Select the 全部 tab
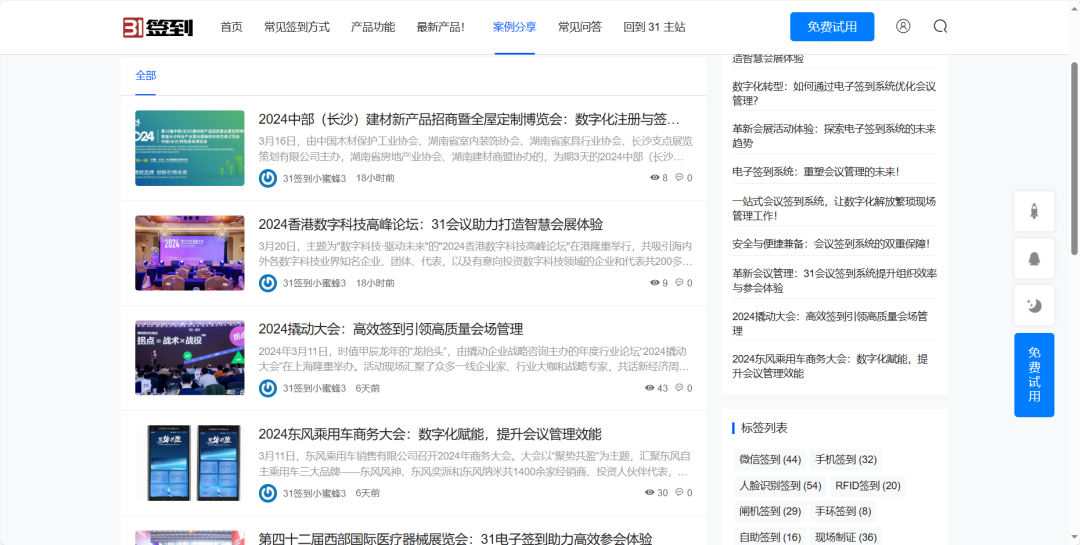The height and width of the screenshot is (545, 1080). (145, 75)
